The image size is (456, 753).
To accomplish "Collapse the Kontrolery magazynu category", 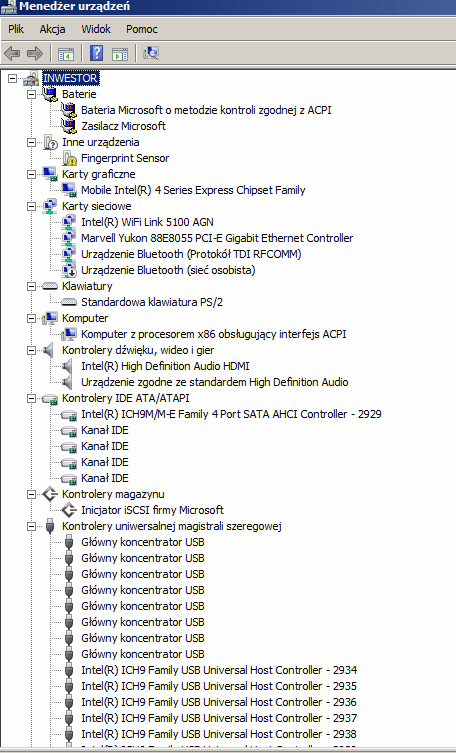I will point(31,494).
